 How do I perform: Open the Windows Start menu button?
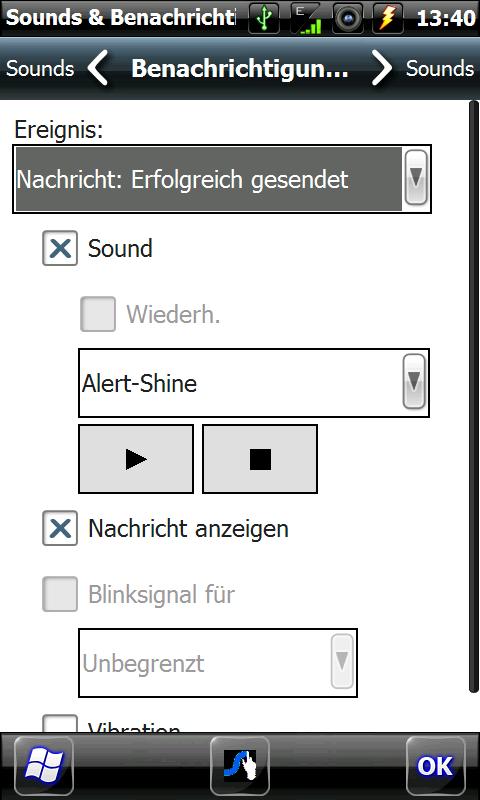tap(43, 766)
